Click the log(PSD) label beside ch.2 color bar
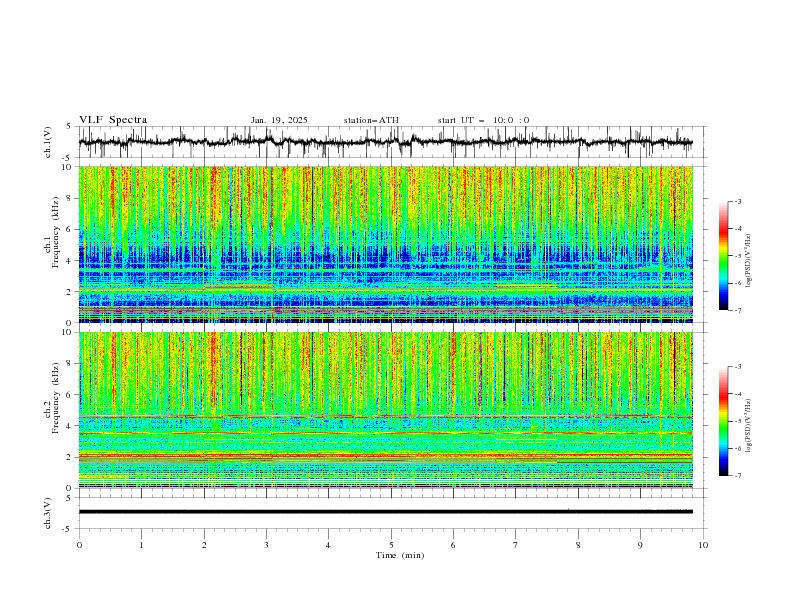 click(749, 425)
